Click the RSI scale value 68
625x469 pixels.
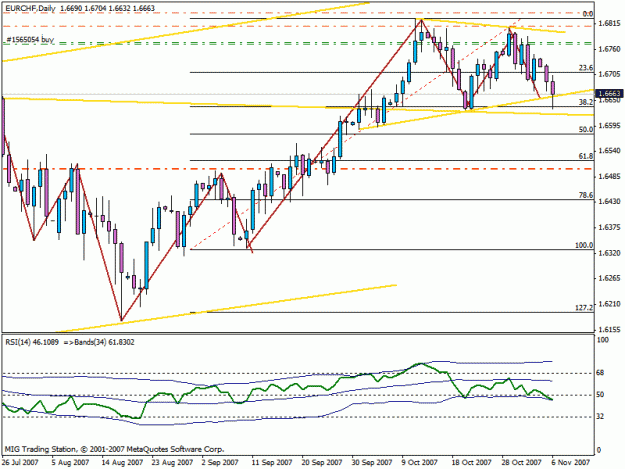600,373
